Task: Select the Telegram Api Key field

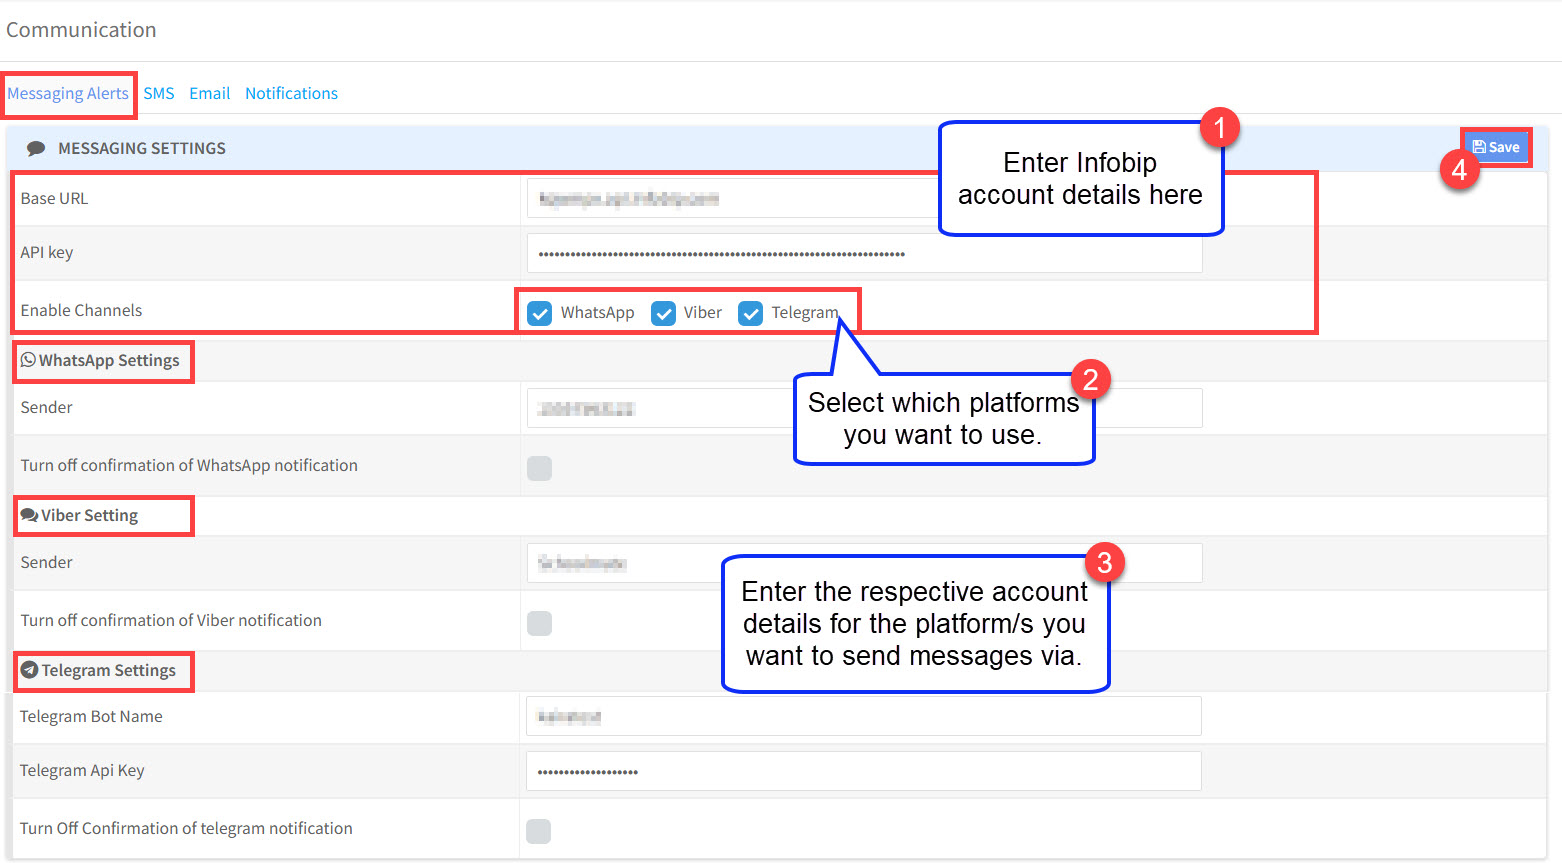Action: tap(863, 771)
